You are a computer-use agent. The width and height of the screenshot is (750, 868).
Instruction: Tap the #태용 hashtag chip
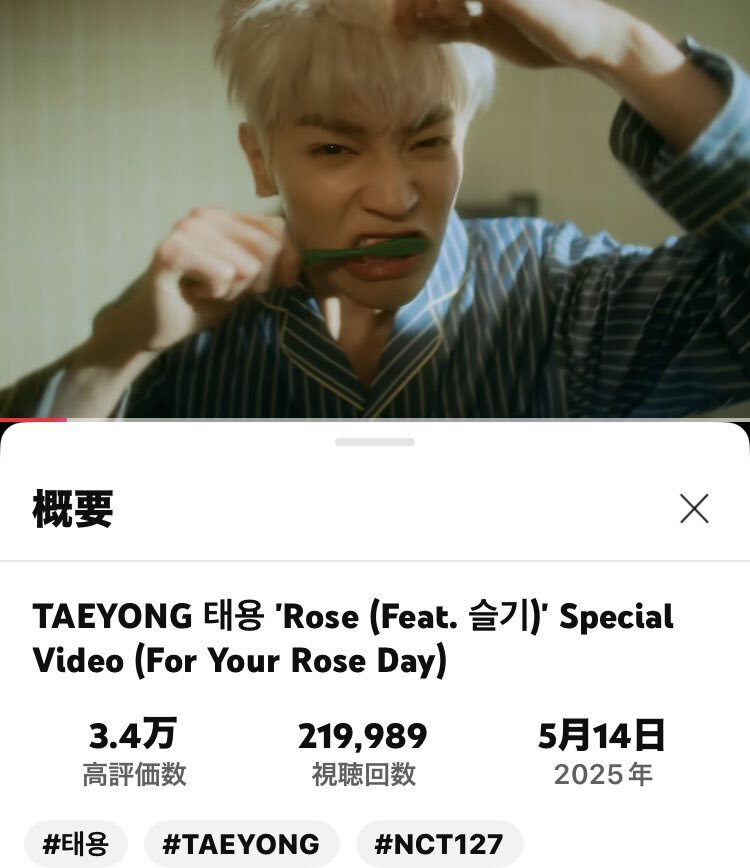click(76, 844)
